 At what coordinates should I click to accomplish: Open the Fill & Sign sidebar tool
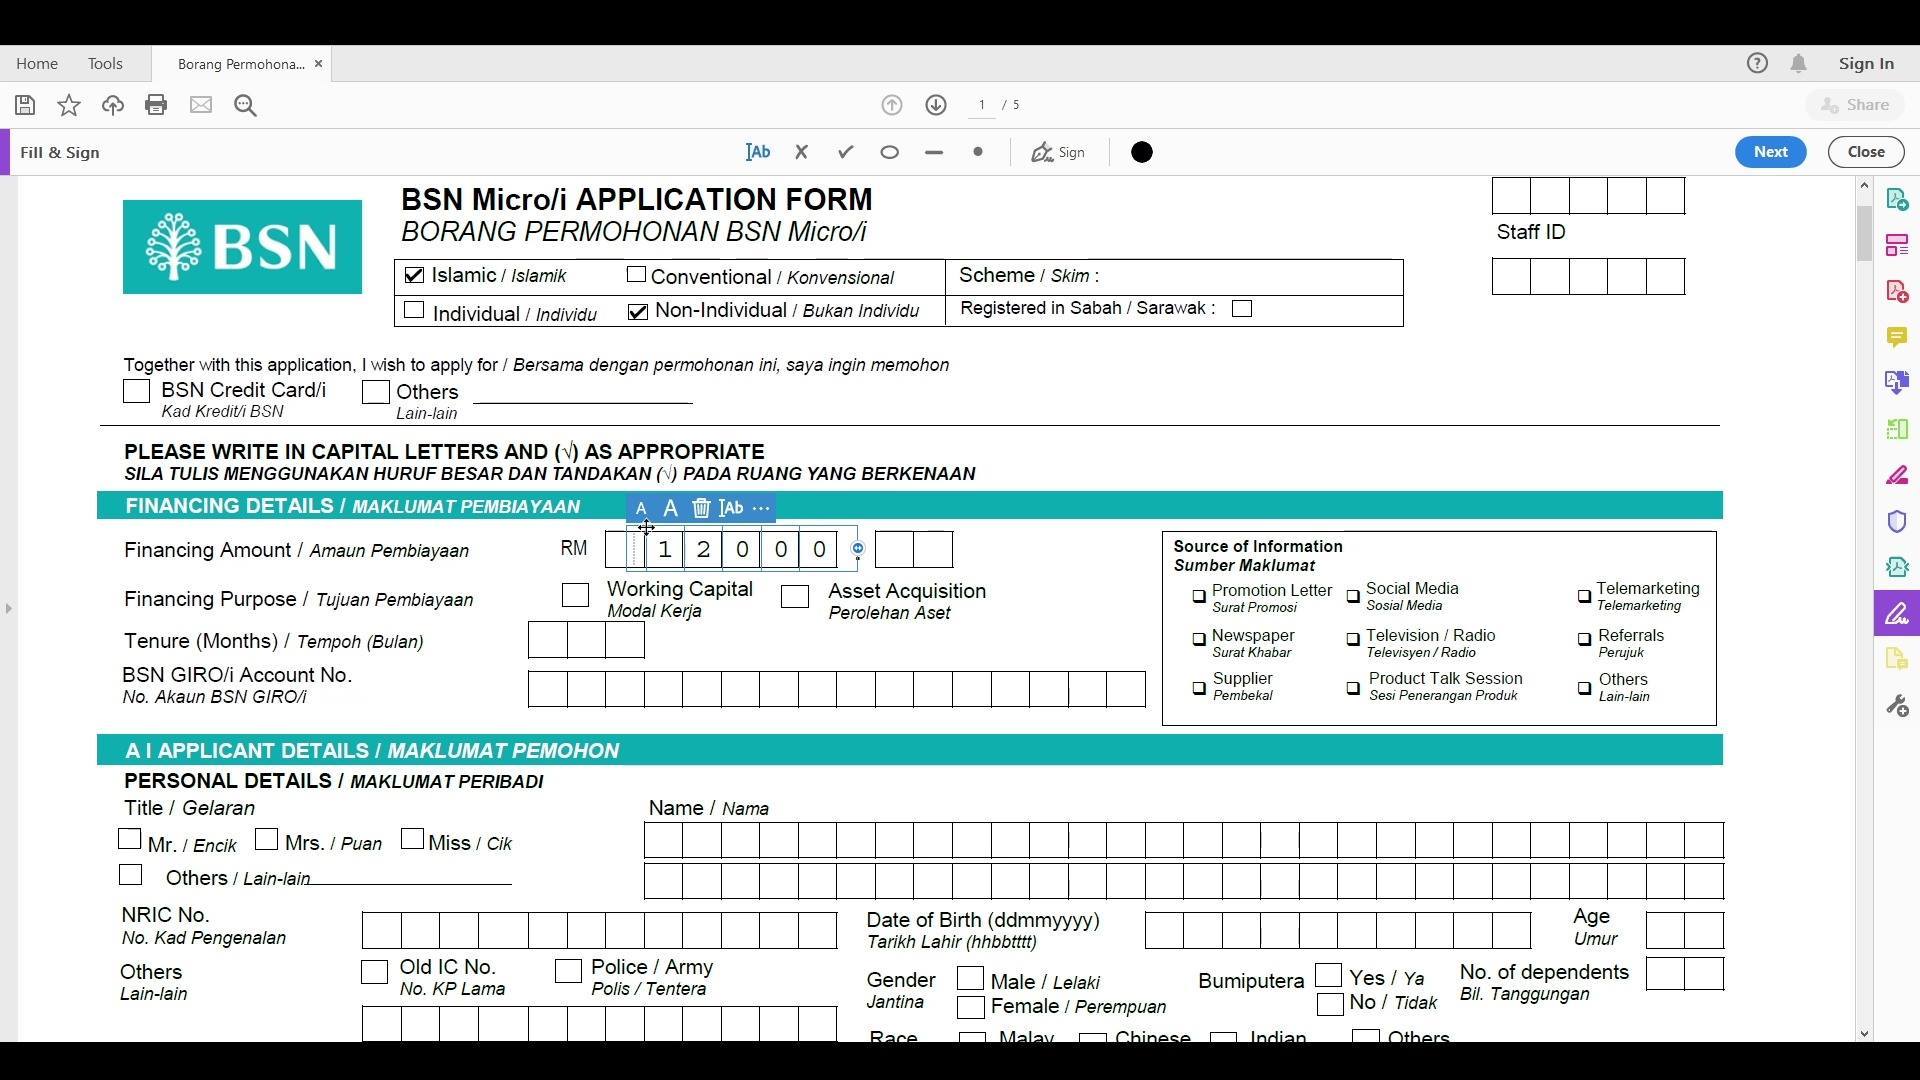(x=1897, y=613)
